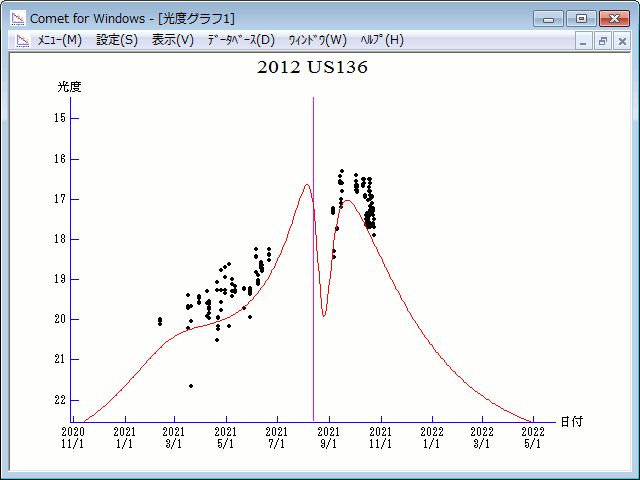Select the isolated outlier data point below magnitude 21
The width and height of the screenshot is (640, 480).
click(191, 386)
